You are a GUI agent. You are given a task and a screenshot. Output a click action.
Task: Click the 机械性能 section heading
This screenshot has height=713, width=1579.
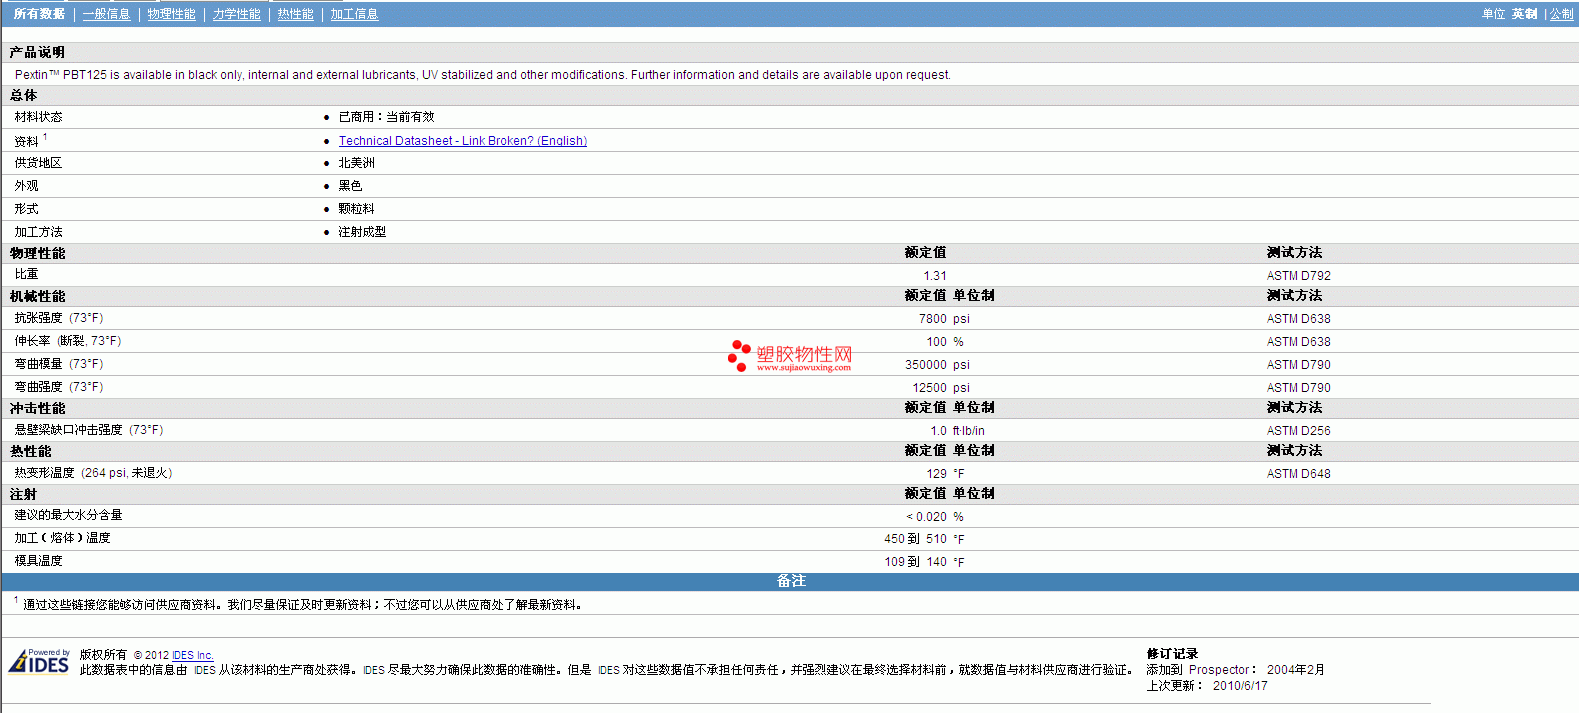tap(37, 296)
